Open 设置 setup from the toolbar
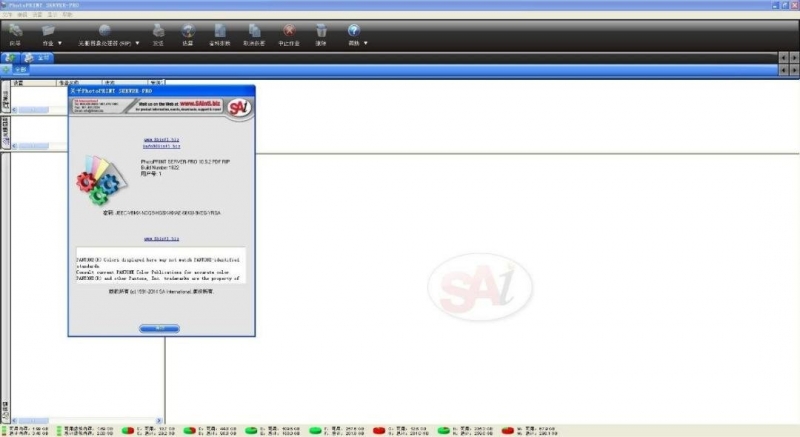The height and width of the screenshot is (437, 800). coord(188,31)
